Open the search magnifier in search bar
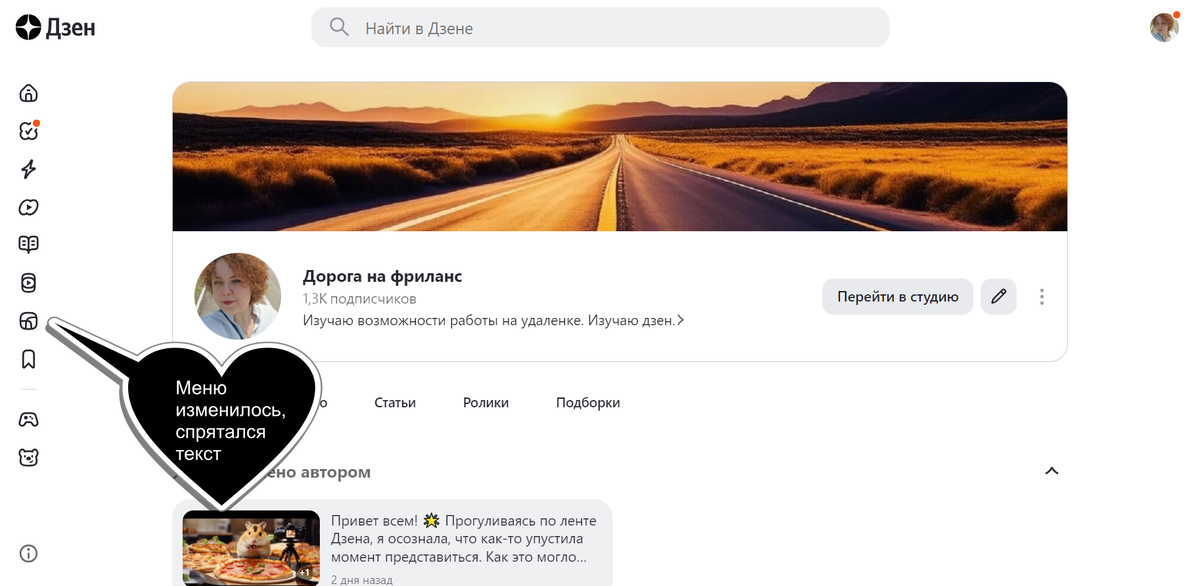Image resolution: width=1200 pixels, height=586 pixels. pyautogui.click(x=338, y=27)
